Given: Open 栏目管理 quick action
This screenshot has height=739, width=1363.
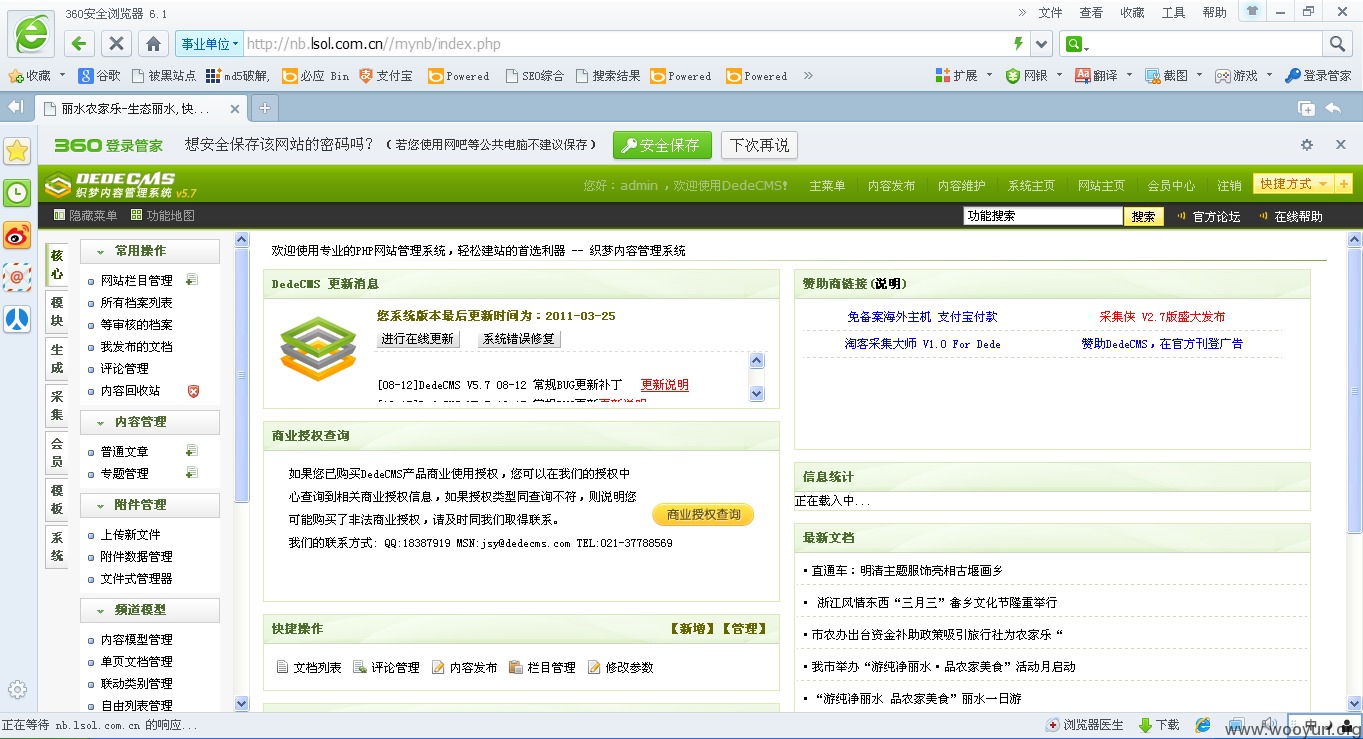Looking at the screenshot, I should click(543, 667).
